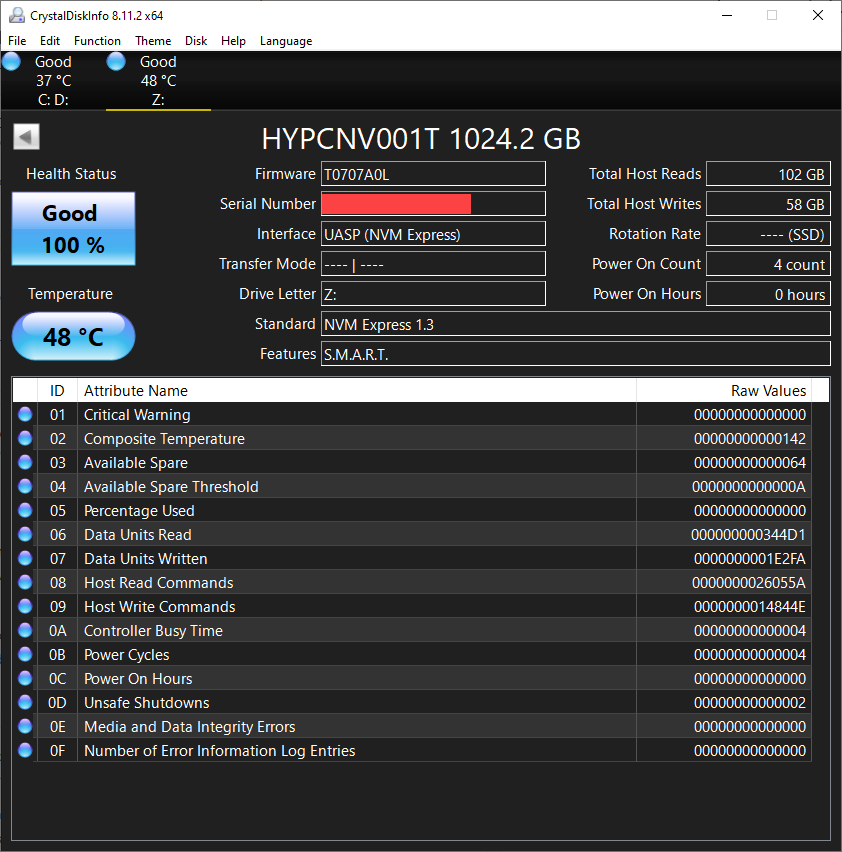Click the Power On Hours value 0 hours
Viewport: 842px width, 852px height.
[x=768, y=294]
